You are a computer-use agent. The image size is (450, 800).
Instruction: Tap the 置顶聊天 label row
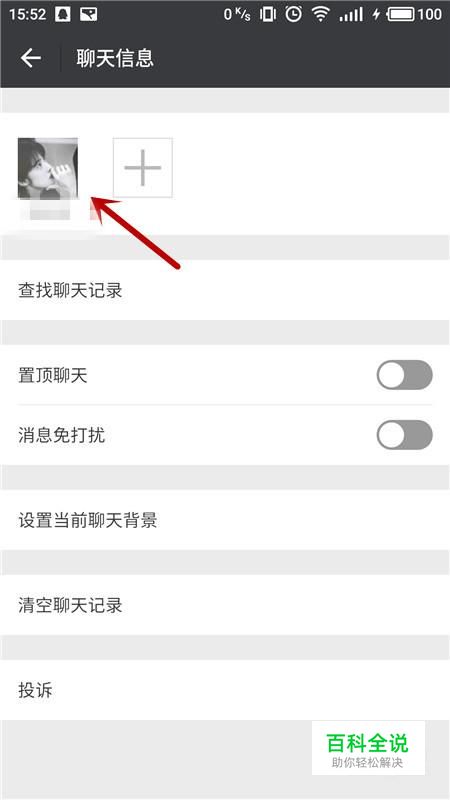(x=225, y=375)
